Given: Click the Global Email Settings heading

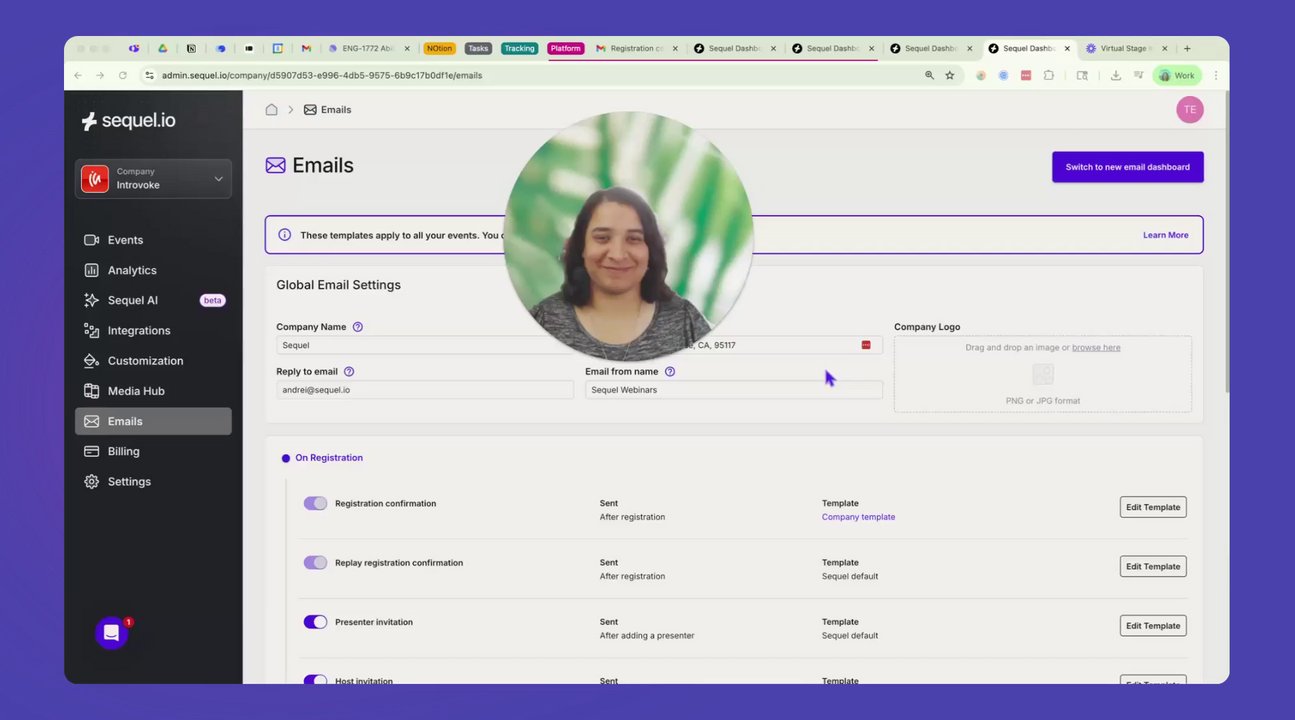Looking at the screenshot, I should [338, 285].
